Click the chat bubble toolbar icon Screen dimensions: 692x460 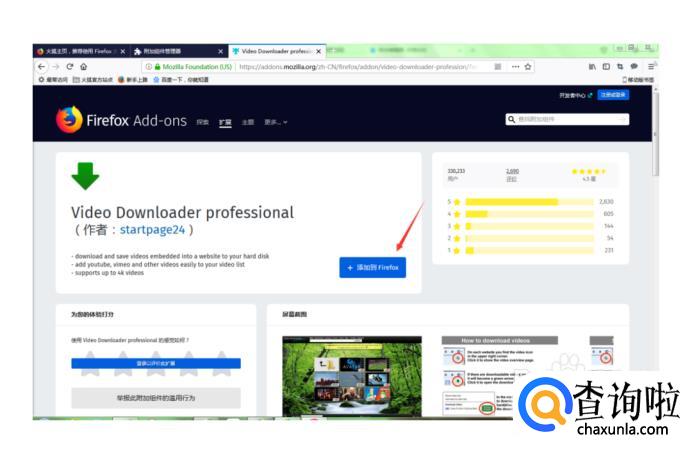[634, 67]
